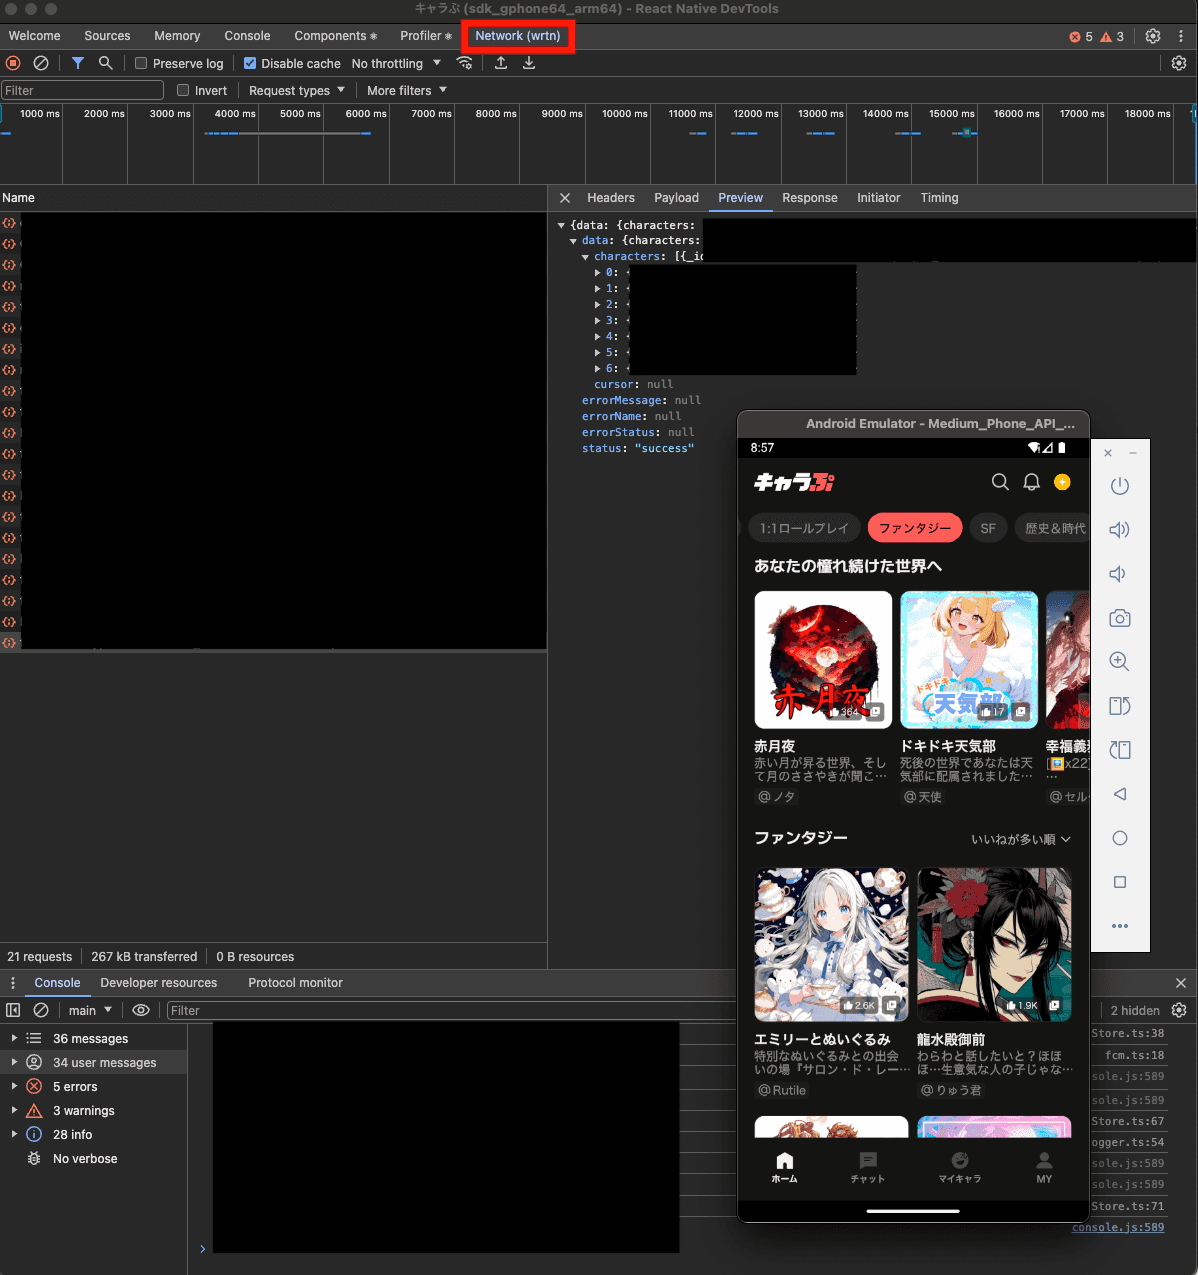Uncheck the Disable cache checkbox
The height and width of the screenshot is (1275, 1198).
250,63
